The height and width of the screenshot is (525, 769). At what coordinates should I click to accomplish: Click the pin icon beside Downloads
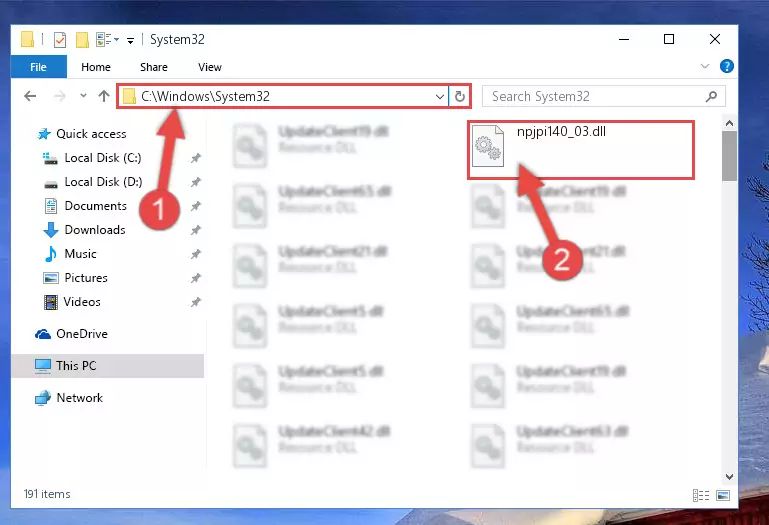click(x=196, y=230)
